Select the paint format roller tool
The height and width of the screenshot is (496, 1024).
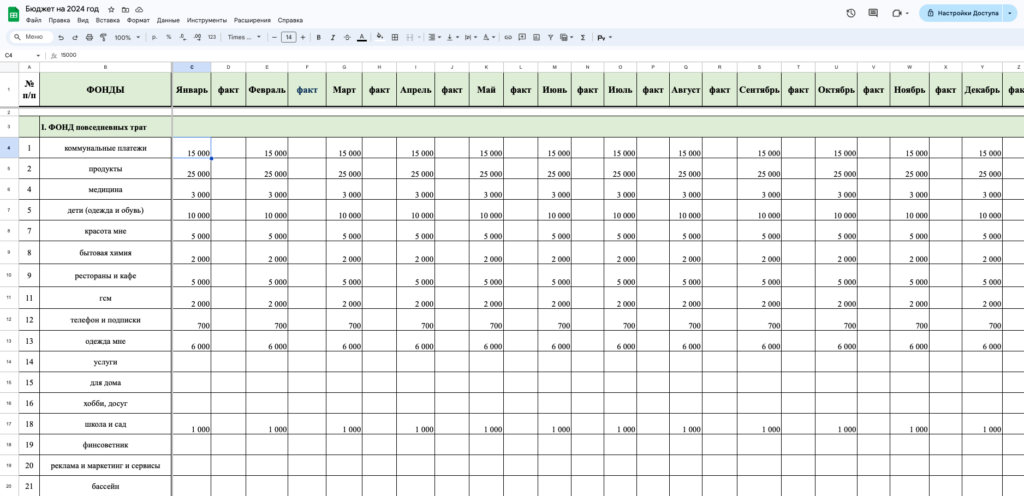[x=103, y=37]
